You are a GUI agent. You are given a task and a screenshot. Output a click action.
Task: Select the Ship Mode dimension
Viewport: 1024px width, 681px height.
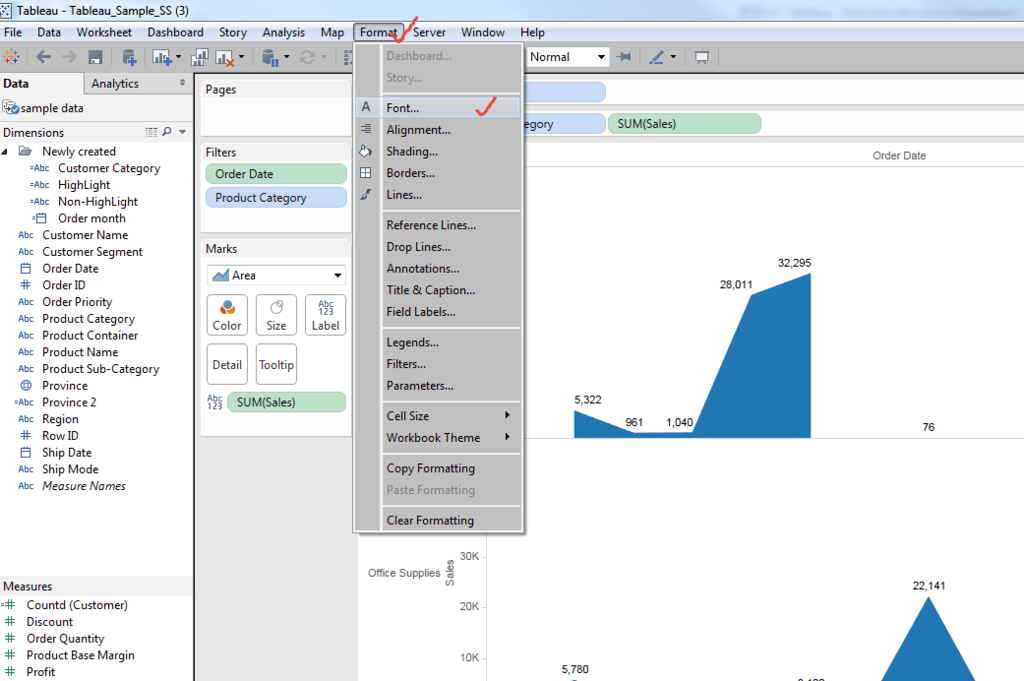coord(71,469)
